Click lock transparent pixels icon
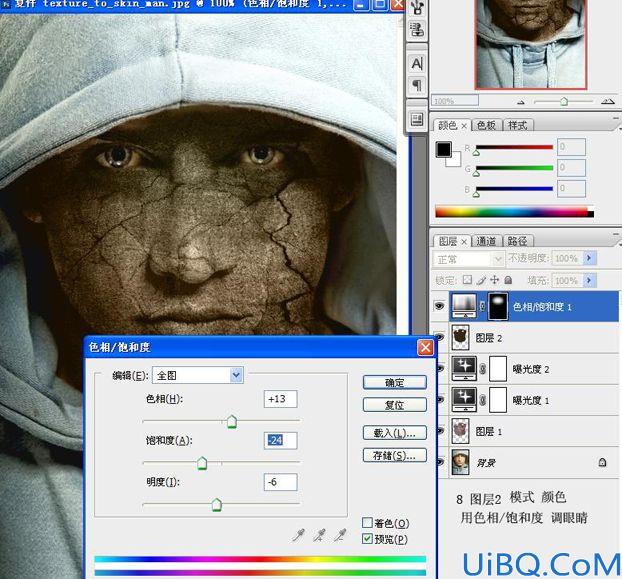The image size is (622, 579). pyautogui.click(x=467, y=280)
